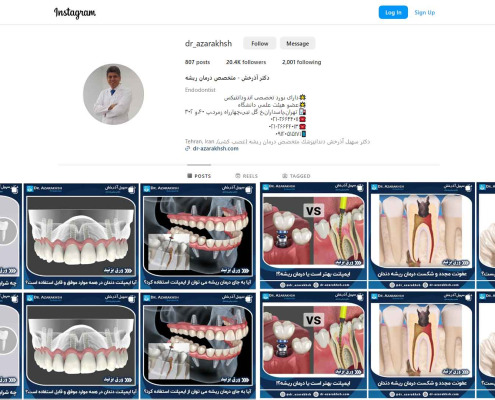The image size is (495, 400).
Task: Send a Message to dr_azarakhsh
Action: tap(297, 43)
